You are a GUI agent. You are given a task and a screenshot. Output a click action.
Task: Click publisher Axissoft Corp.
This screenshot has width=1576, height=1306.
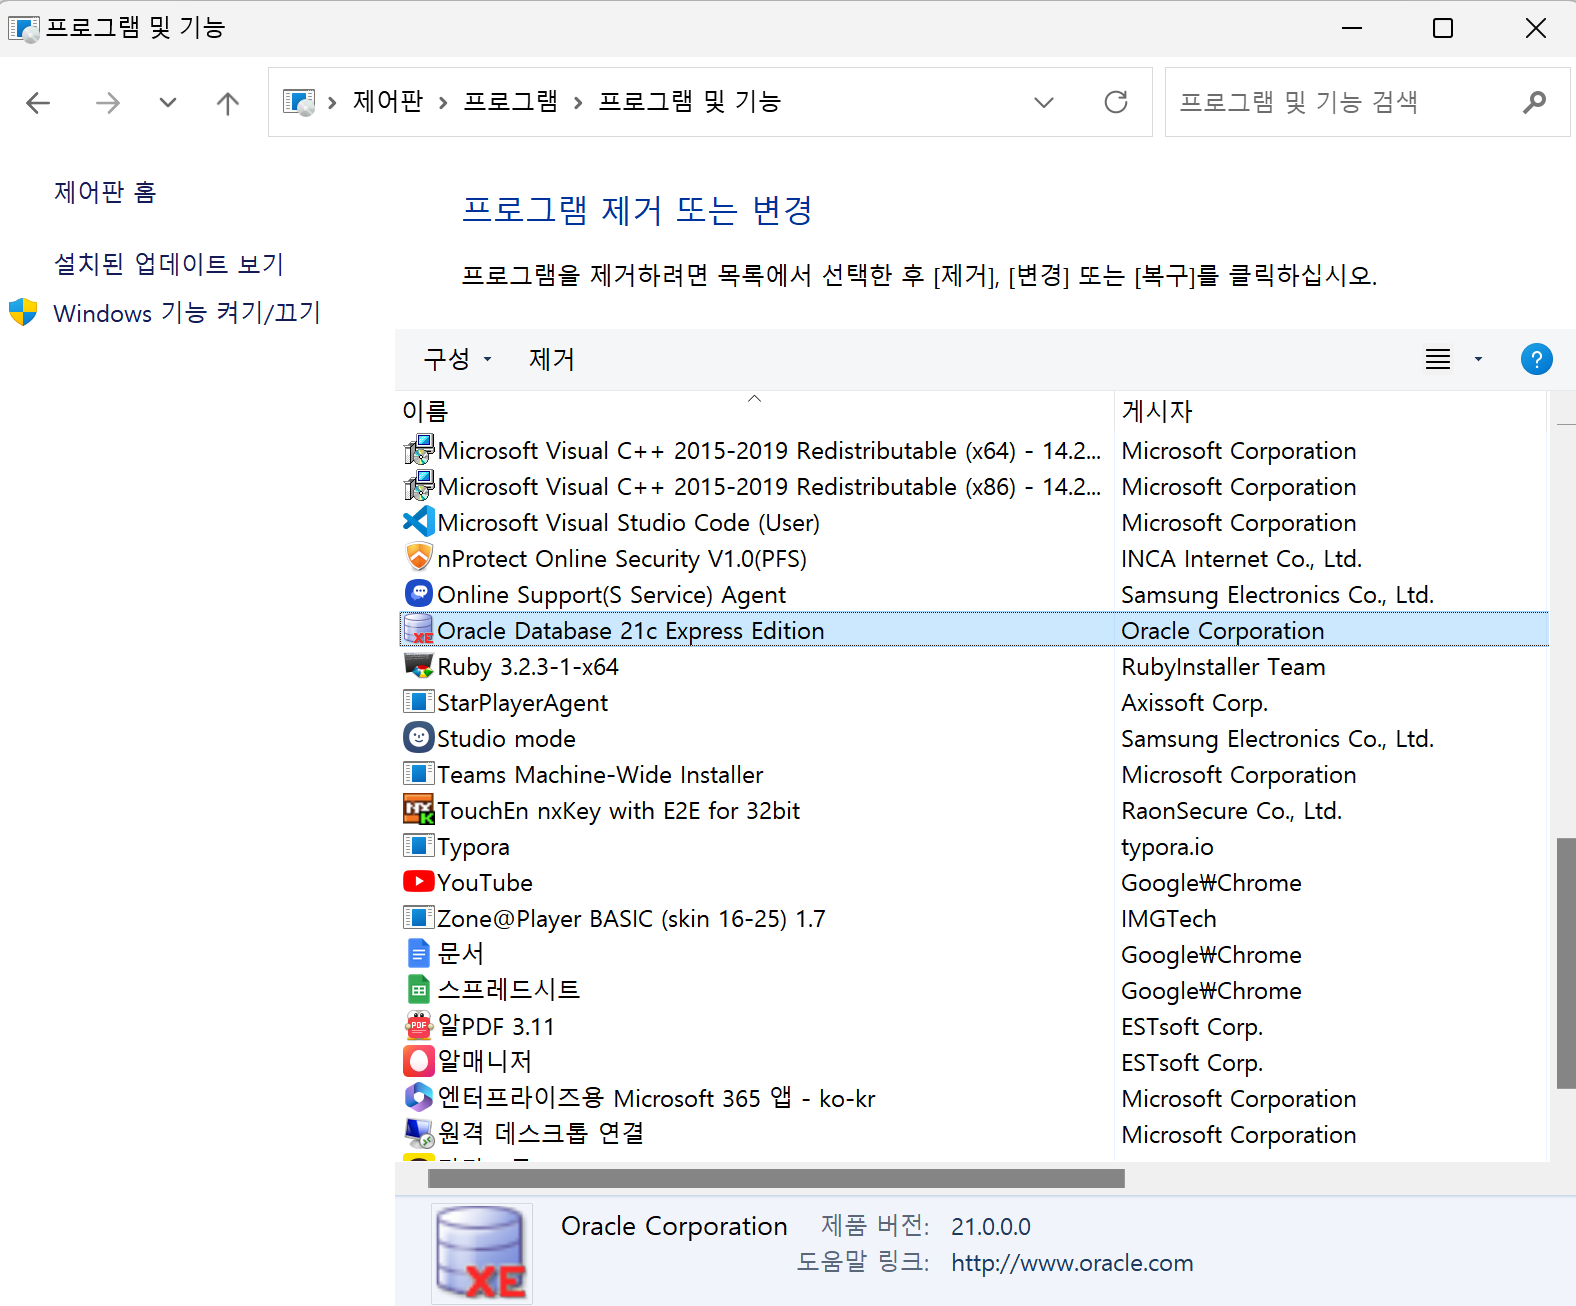1194,703
